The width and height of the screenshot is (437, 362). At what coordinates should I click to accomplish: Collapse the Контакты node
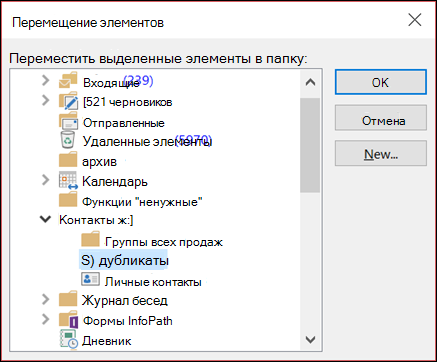[45, 219]
